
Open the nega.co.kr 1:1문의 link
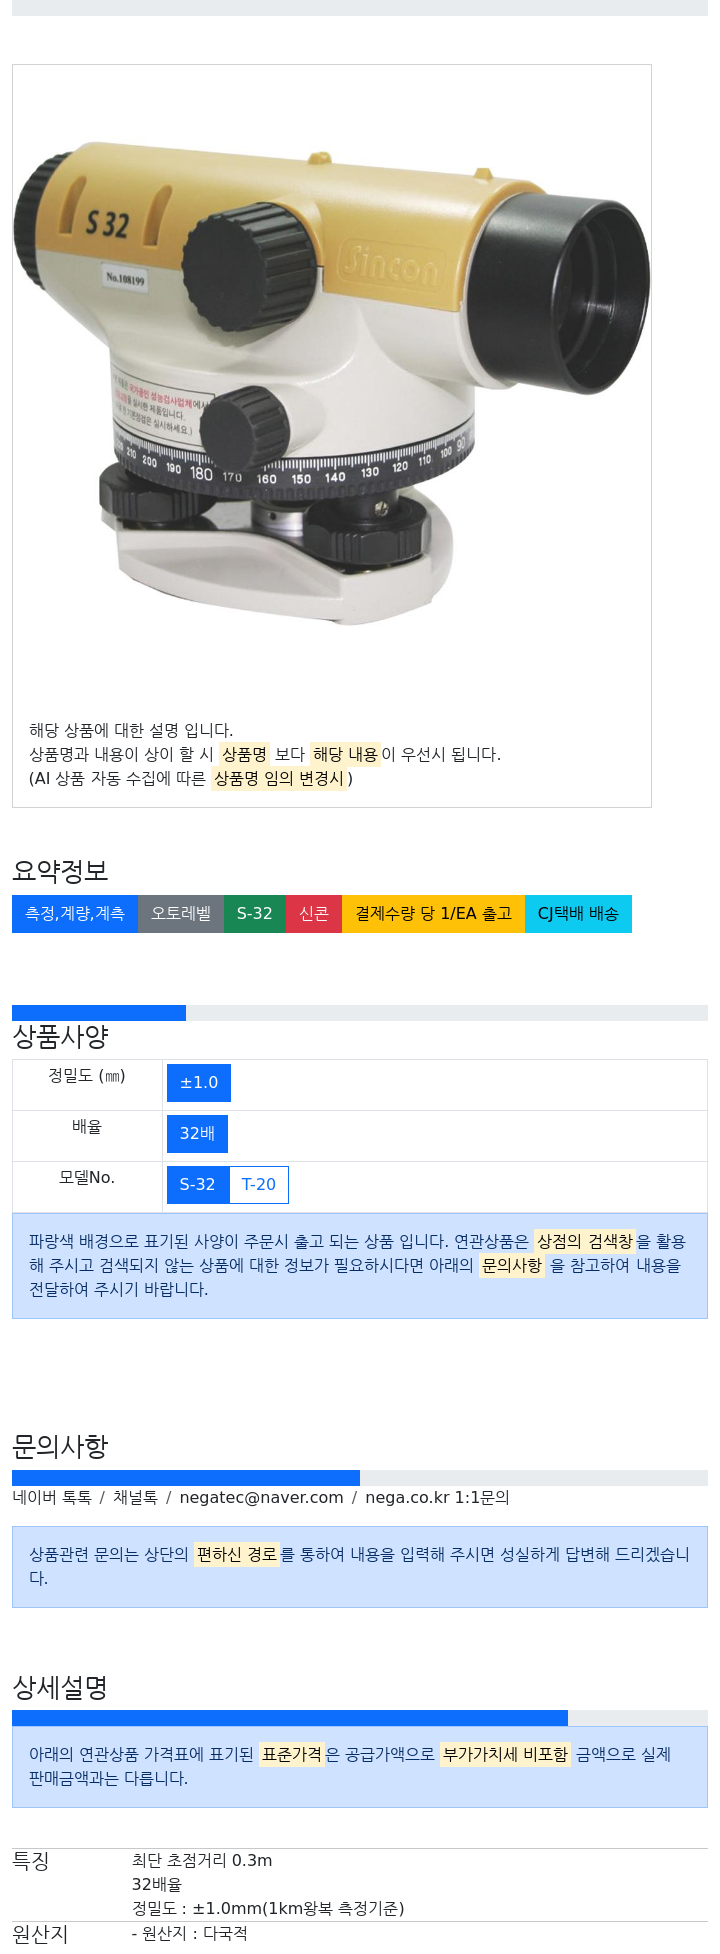(437, 1498)
